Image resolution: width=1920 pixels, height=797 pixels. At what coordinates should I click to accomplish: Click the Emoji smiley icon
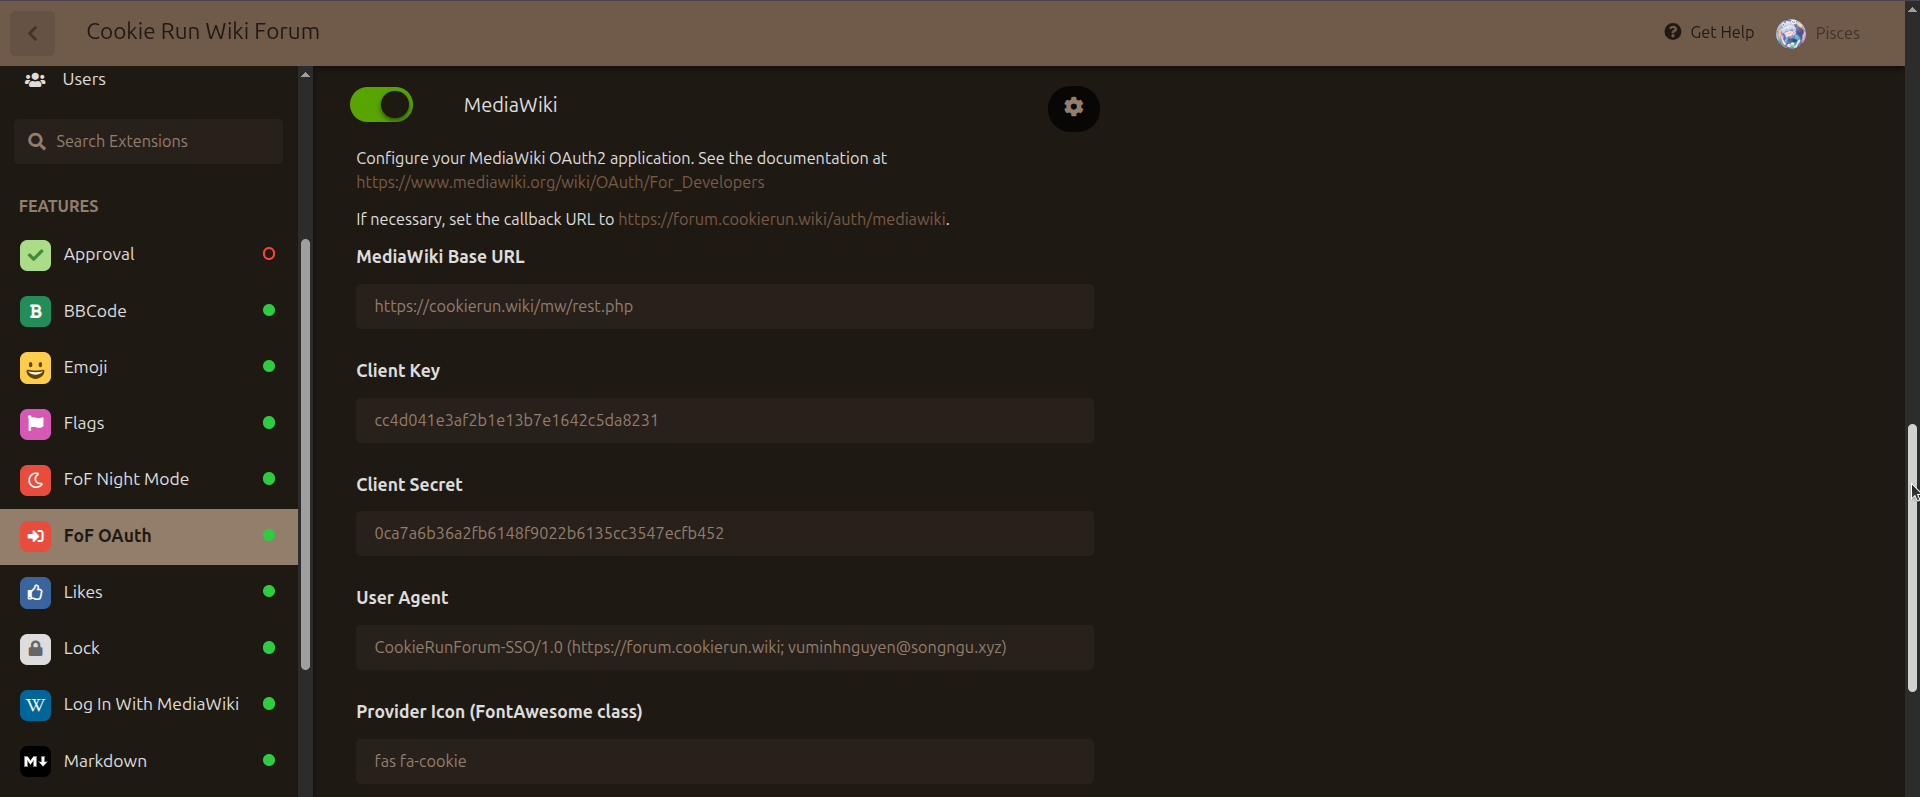[35, 367]
